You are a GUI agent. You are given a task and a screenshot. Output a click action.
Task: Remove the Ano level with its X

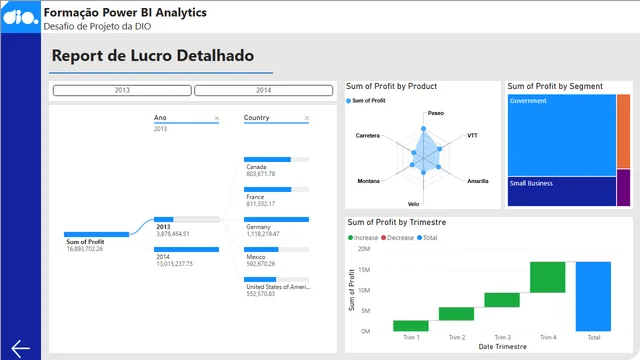(x=217, y=118)
